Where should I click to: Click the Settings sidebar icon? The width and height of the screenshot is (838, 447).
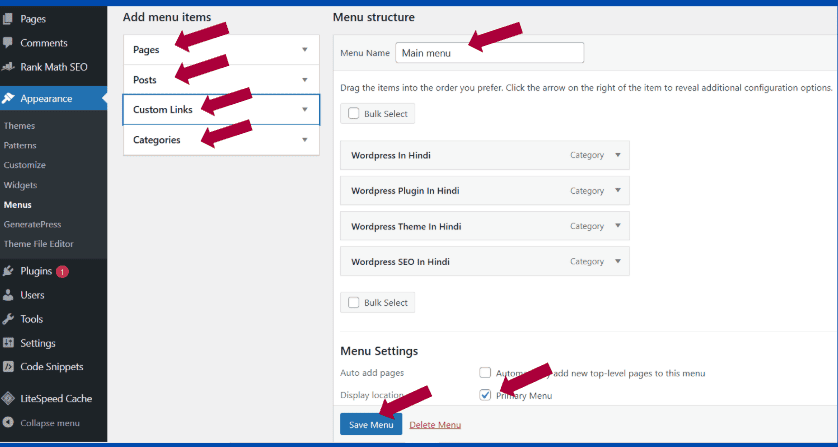click(x=8, y=343)
